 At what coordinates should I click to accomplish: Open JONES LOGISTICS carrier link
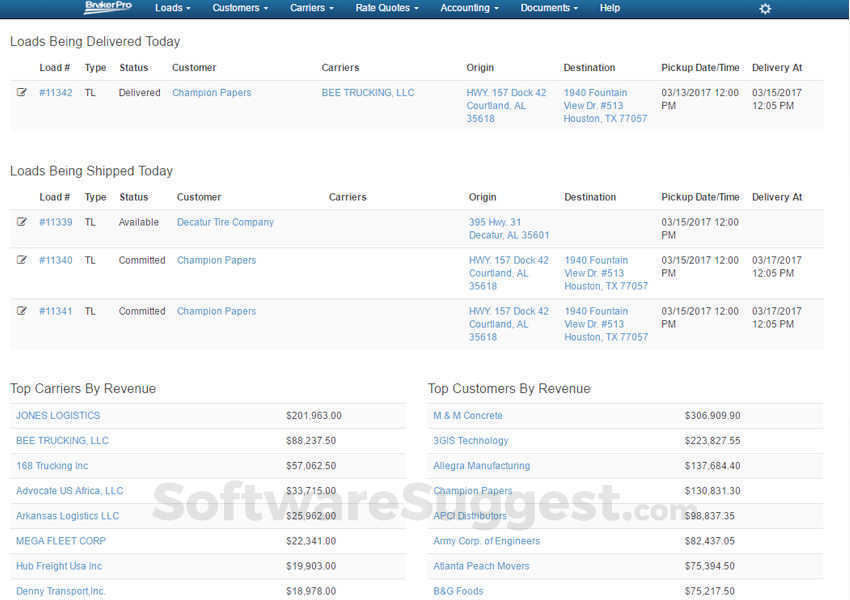pyautogui.click(x=58, y=416)
